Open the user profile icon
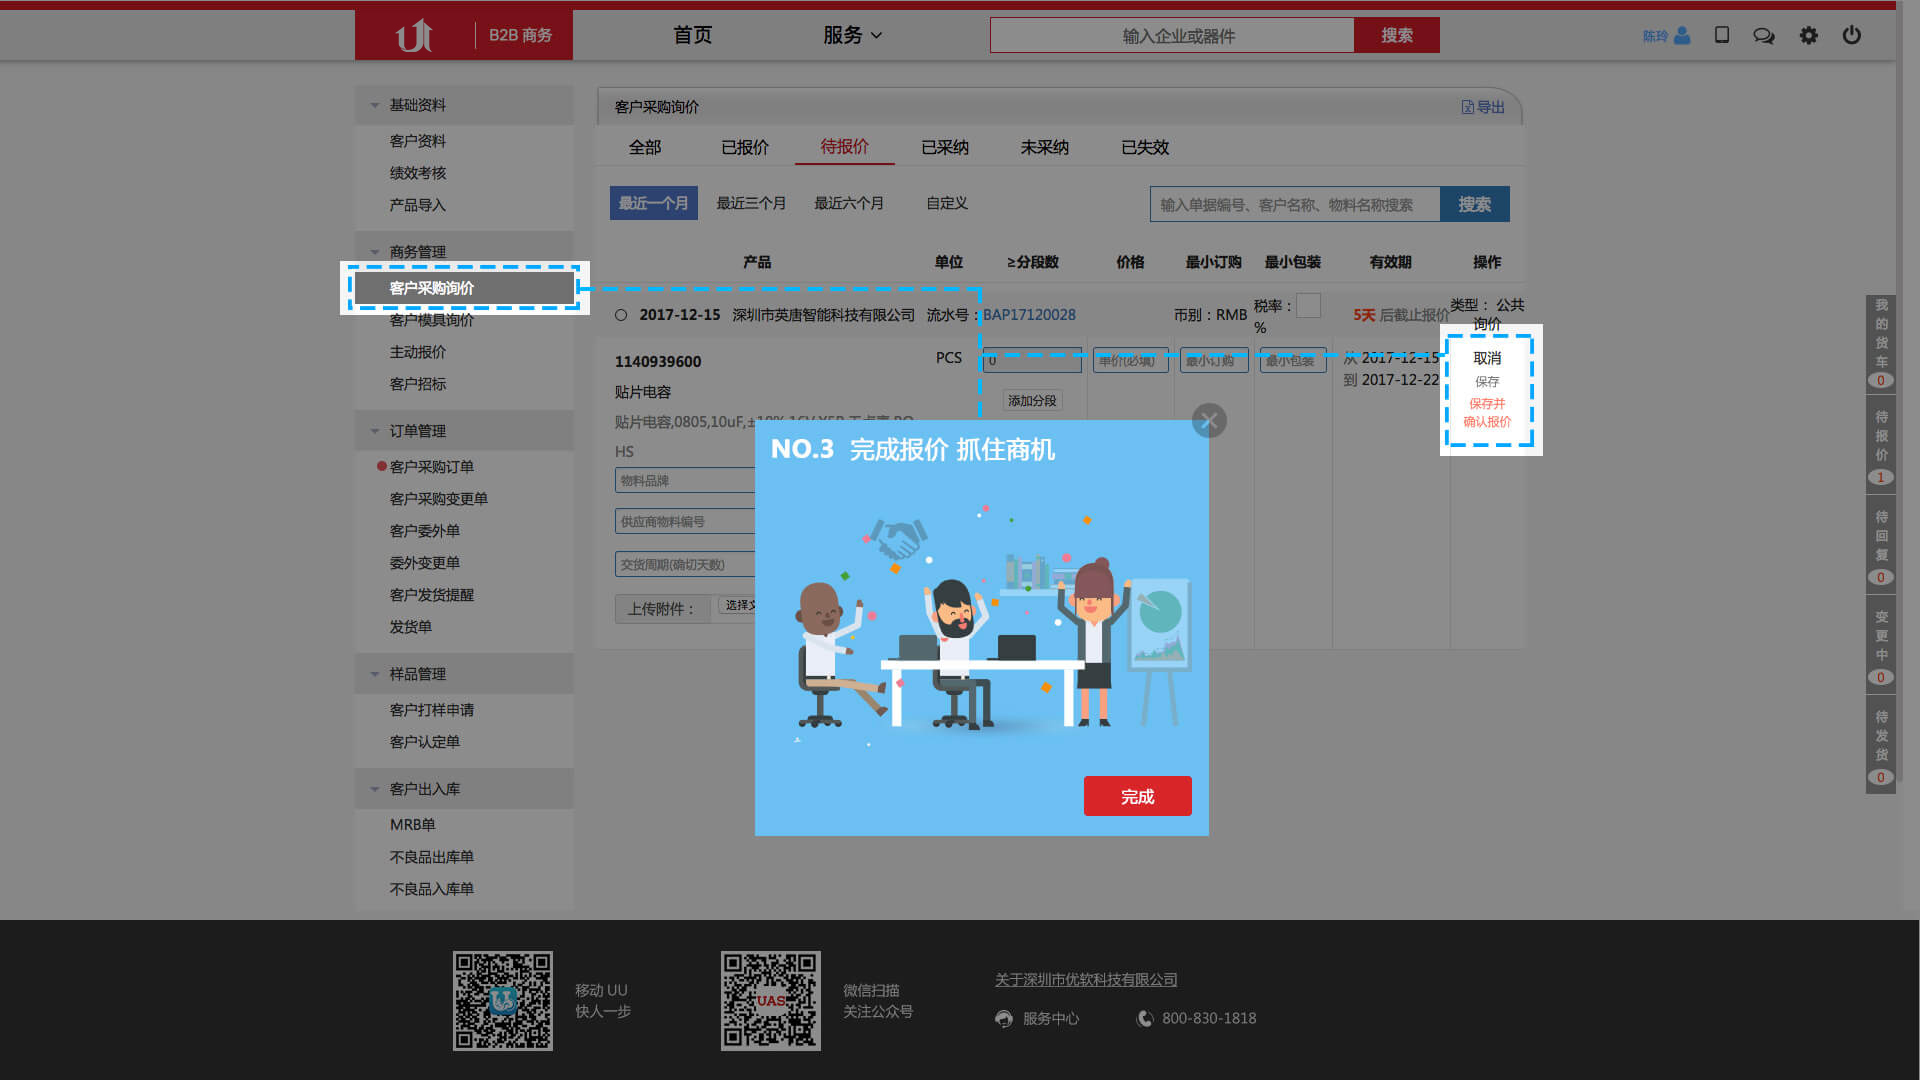Screen dimensions: 1920x1080 click(x=1682, y=36)
